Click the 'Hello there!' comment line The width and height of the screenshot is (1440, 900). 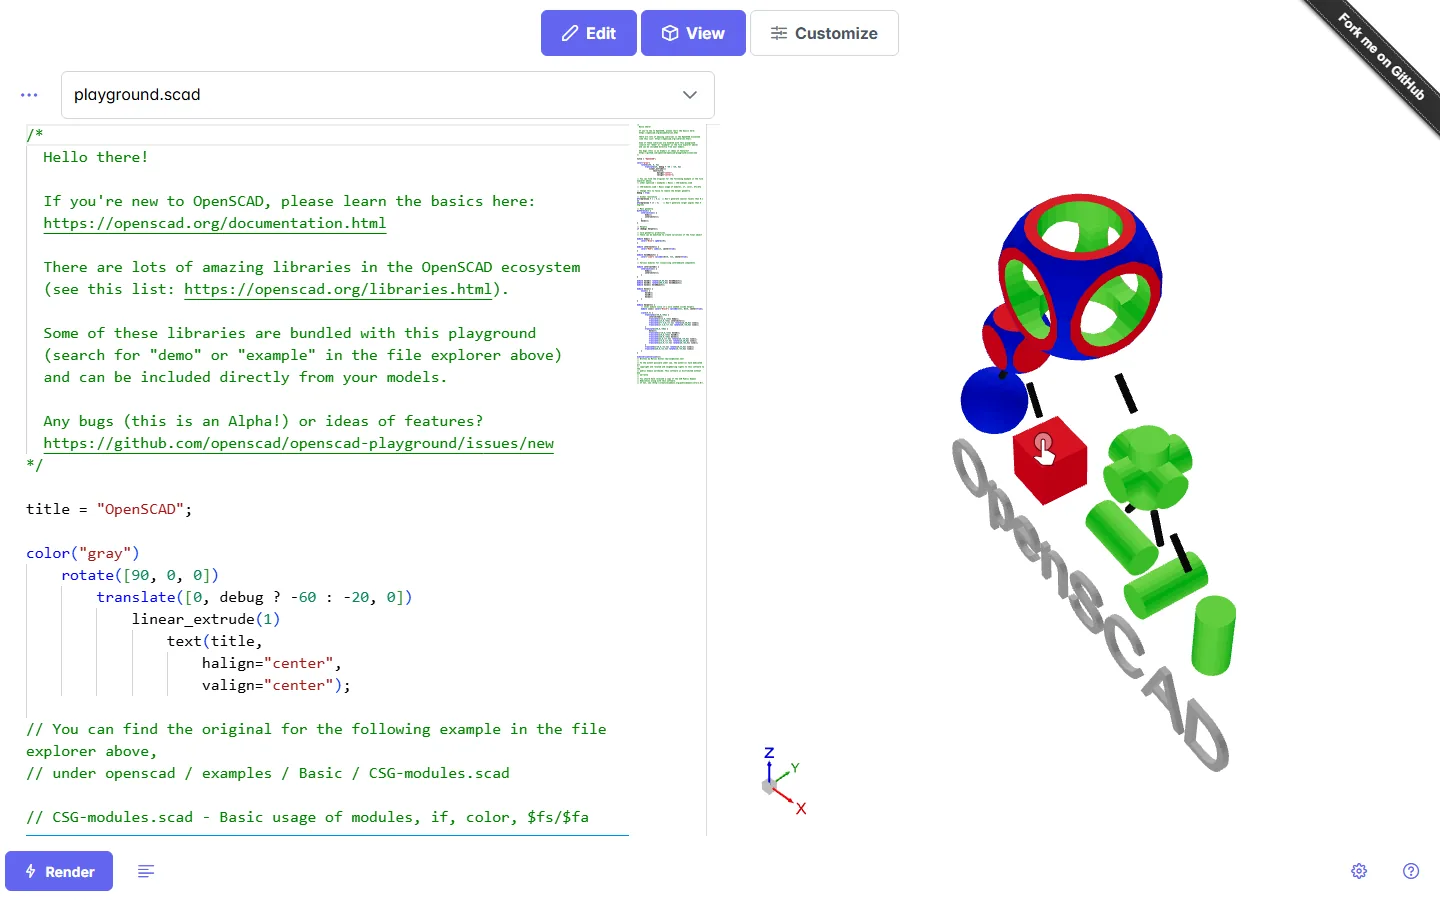coord(96,157)
